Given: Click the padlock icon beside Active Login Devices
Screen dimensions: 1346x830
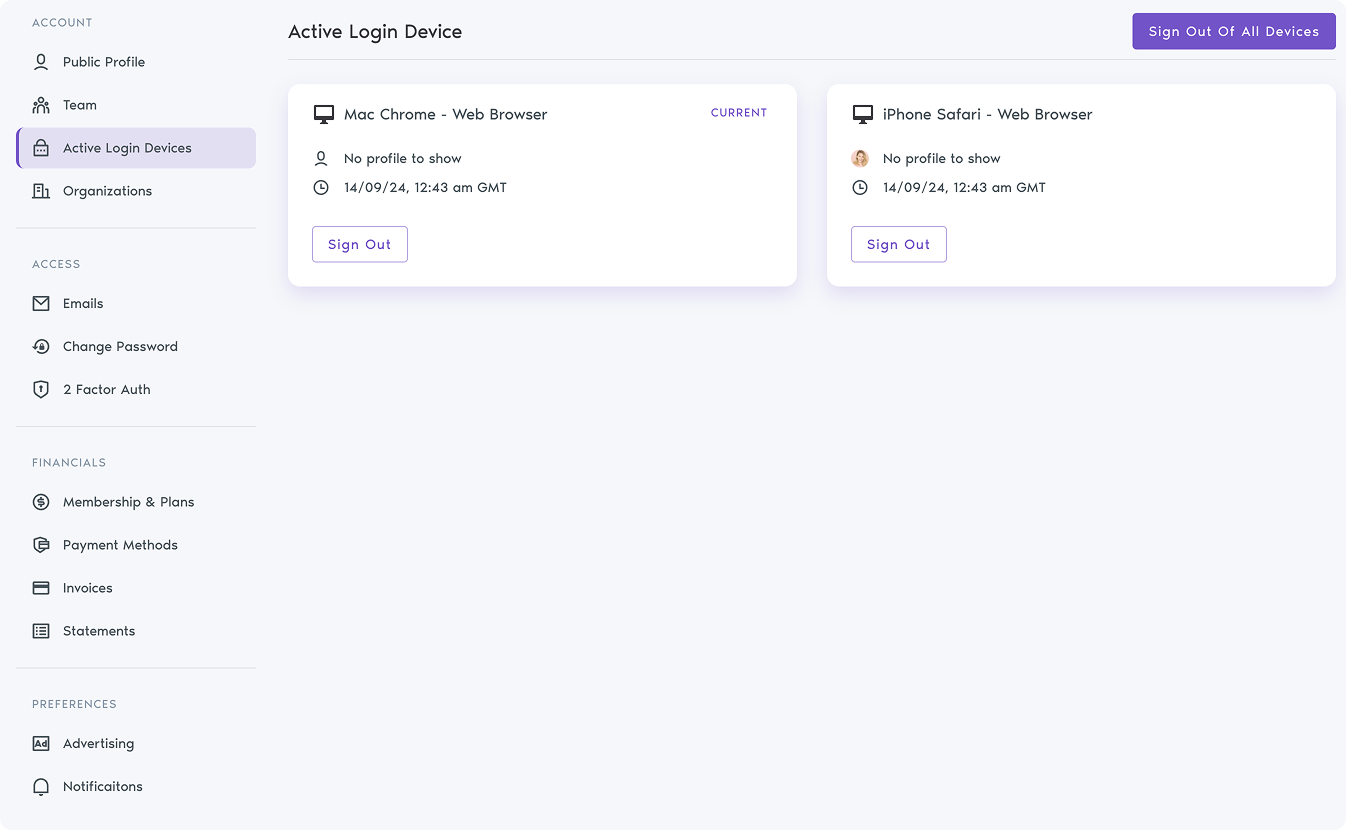Looking at the screenshot, I should [x=40, y=147].
